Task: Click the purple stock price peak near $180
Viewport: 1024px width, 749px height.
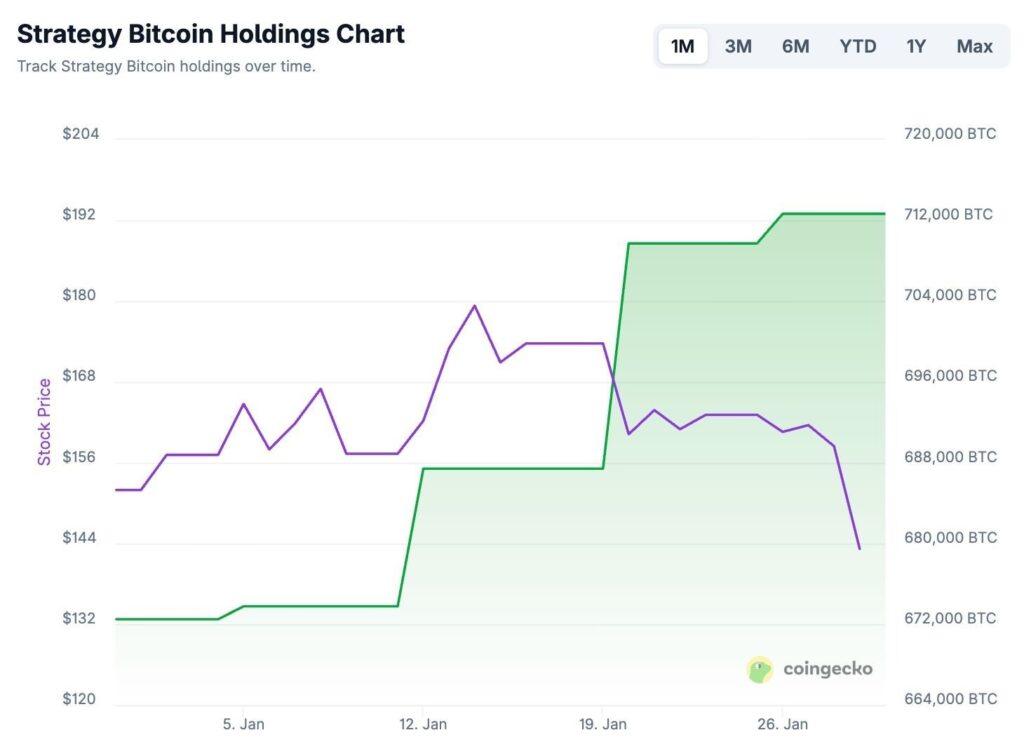Action: pyautogui.click(x=474, y=306)
